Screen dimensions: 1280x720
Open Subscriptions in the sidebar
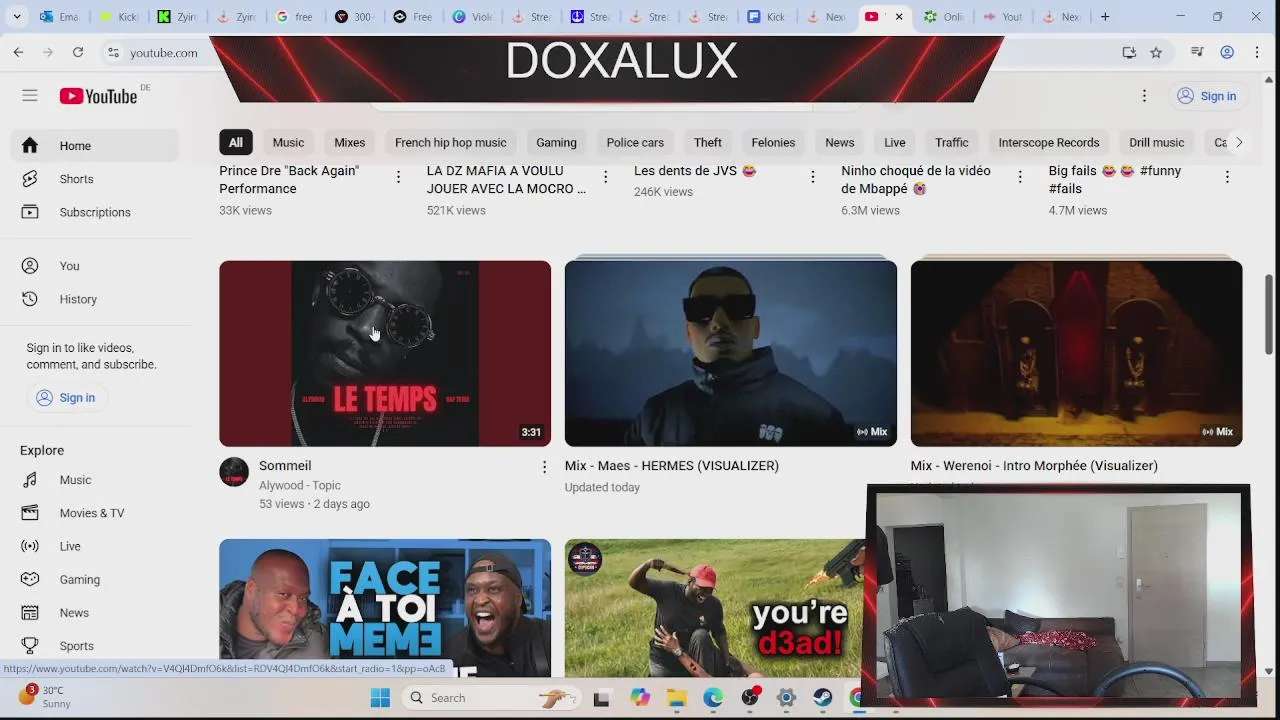[97, 212]
